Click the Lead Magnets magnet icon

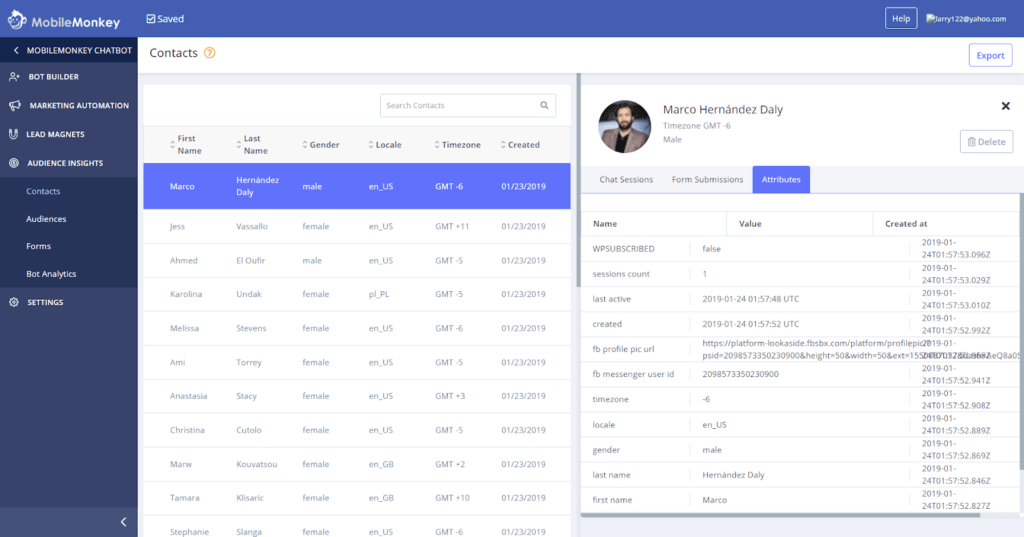(x=14, y=134)
